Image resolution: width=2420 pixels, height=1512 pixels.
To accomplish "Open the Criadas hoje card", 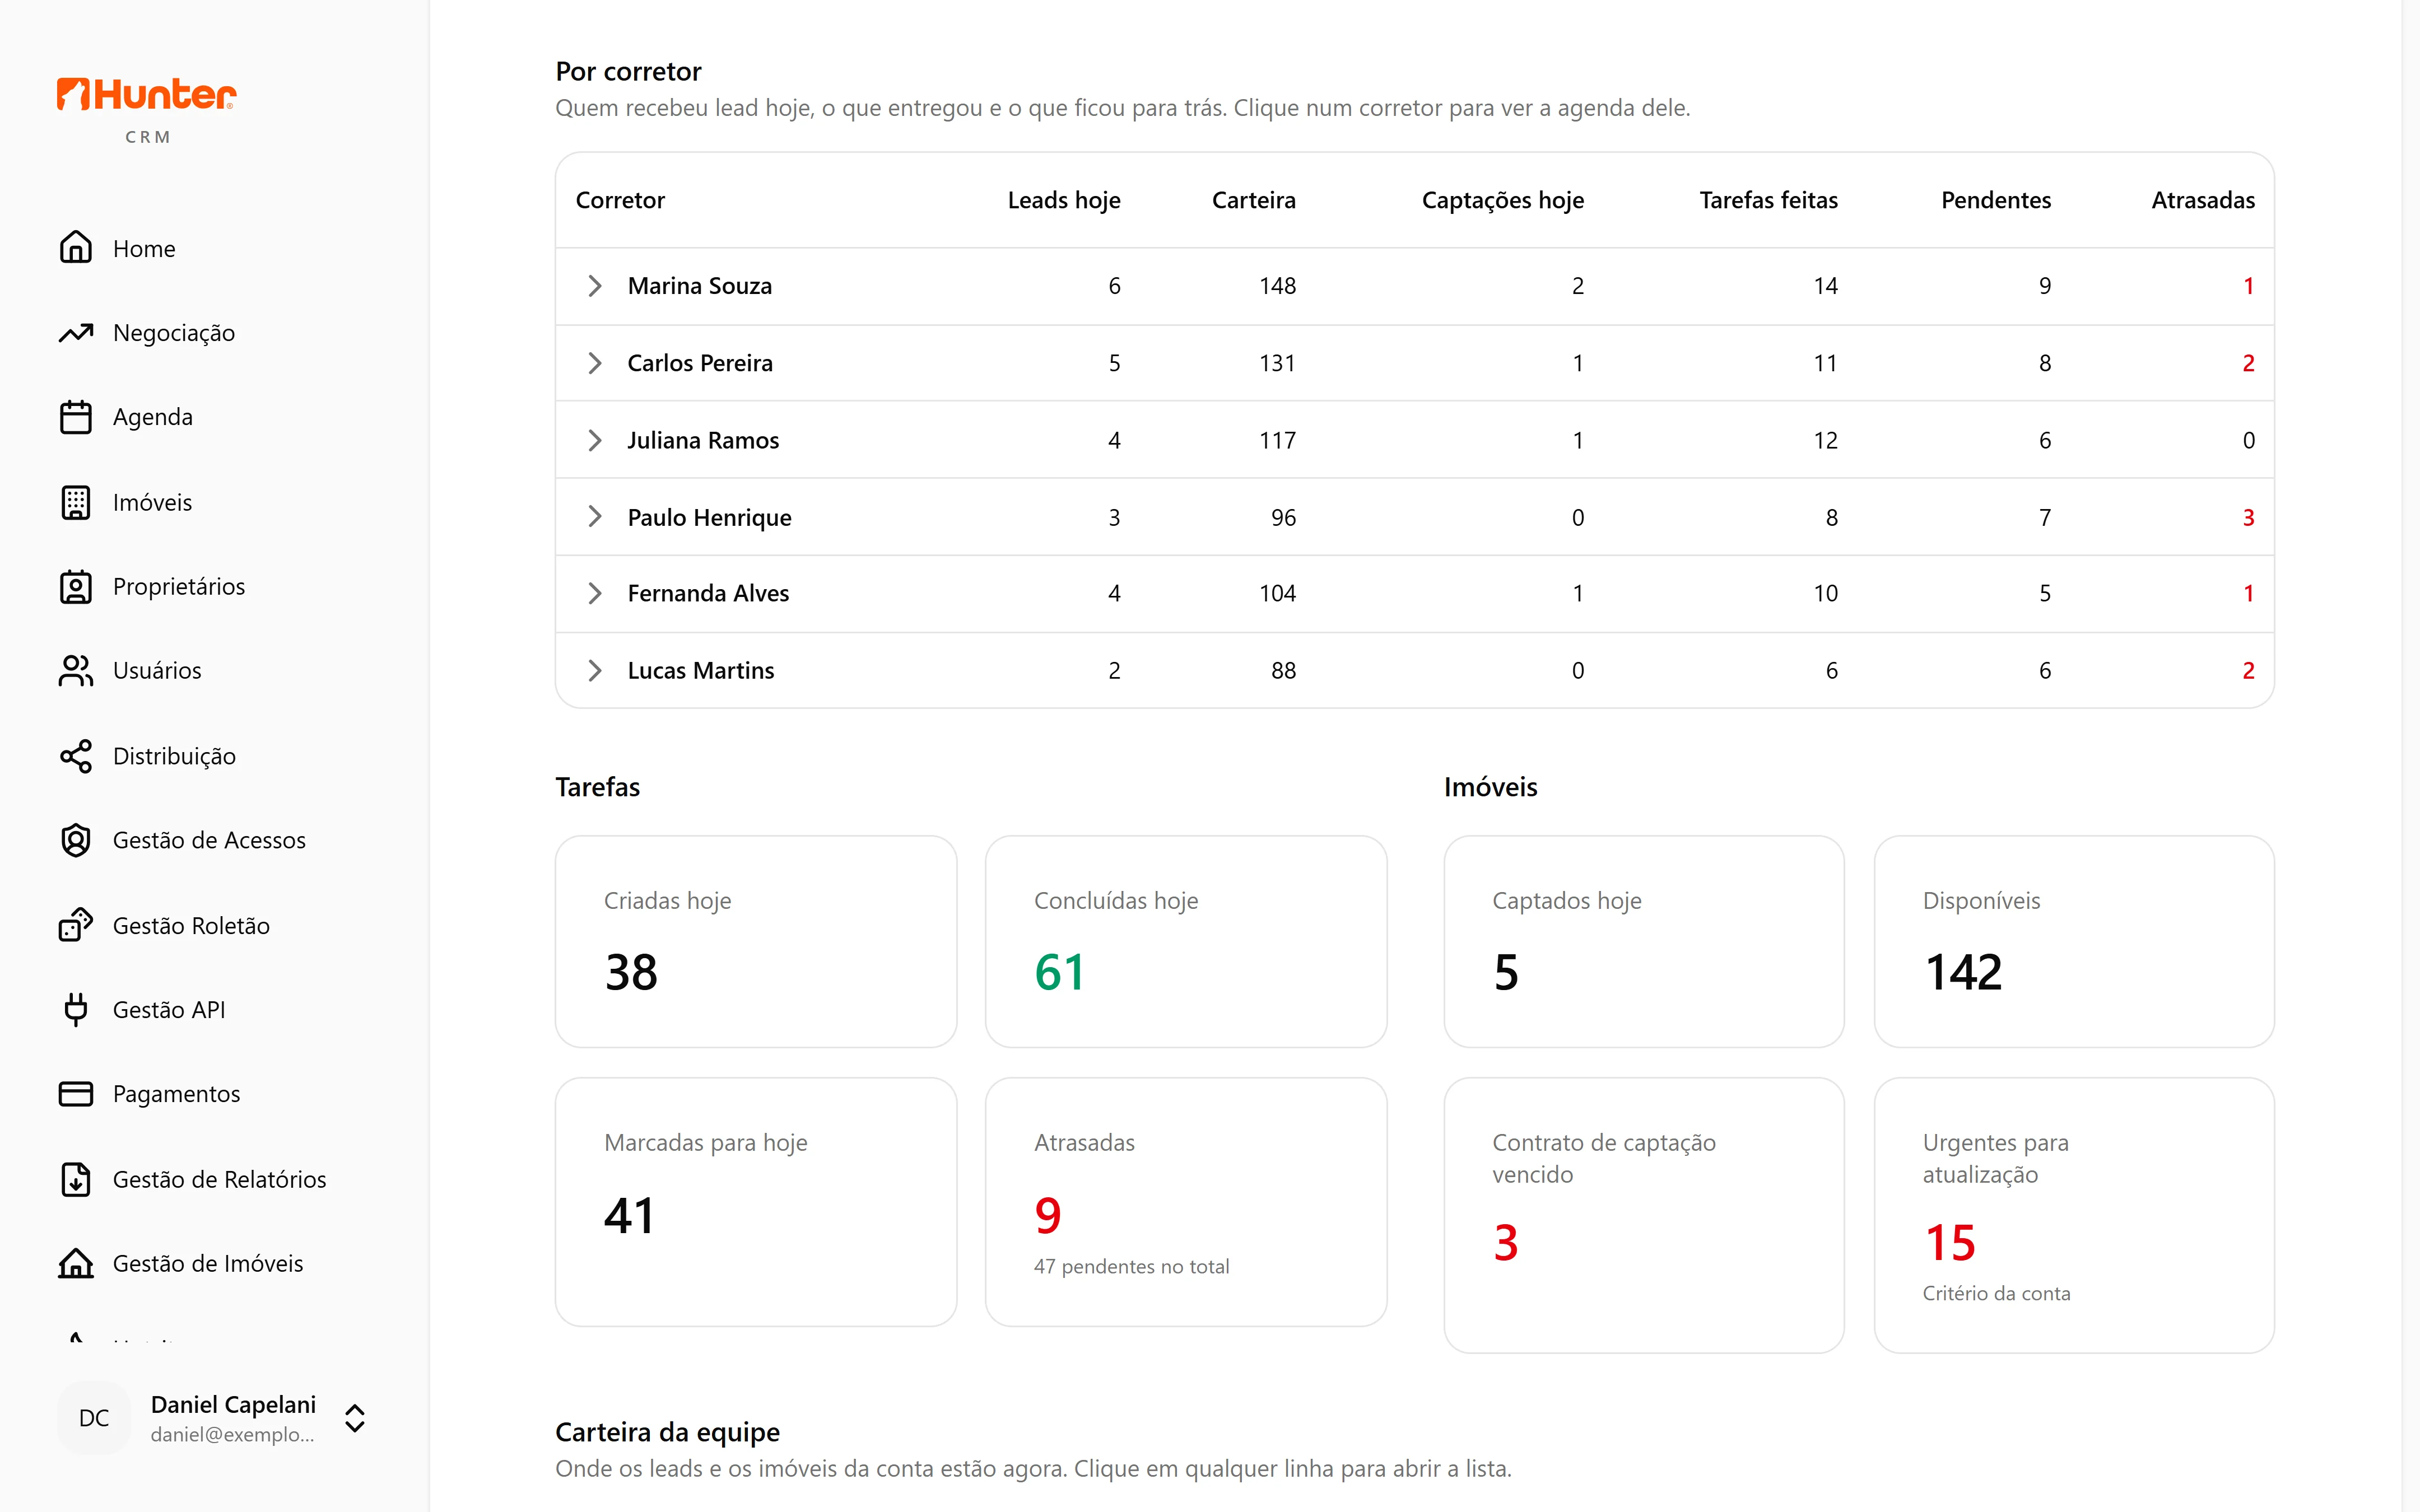I will [756, 942].
